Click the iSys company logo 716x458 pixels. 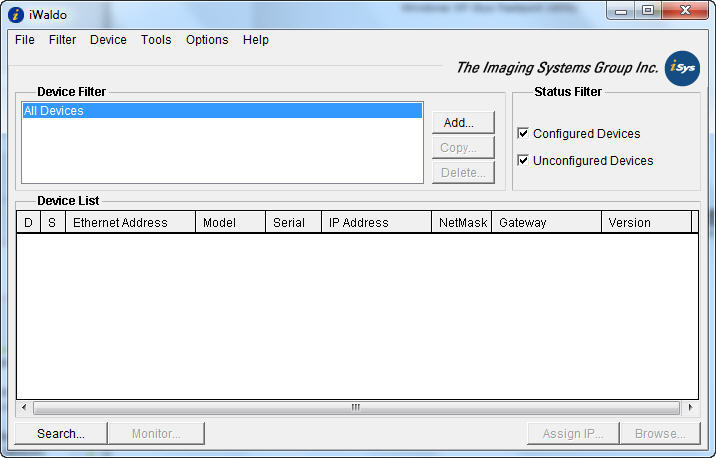[x=682, y=68]
